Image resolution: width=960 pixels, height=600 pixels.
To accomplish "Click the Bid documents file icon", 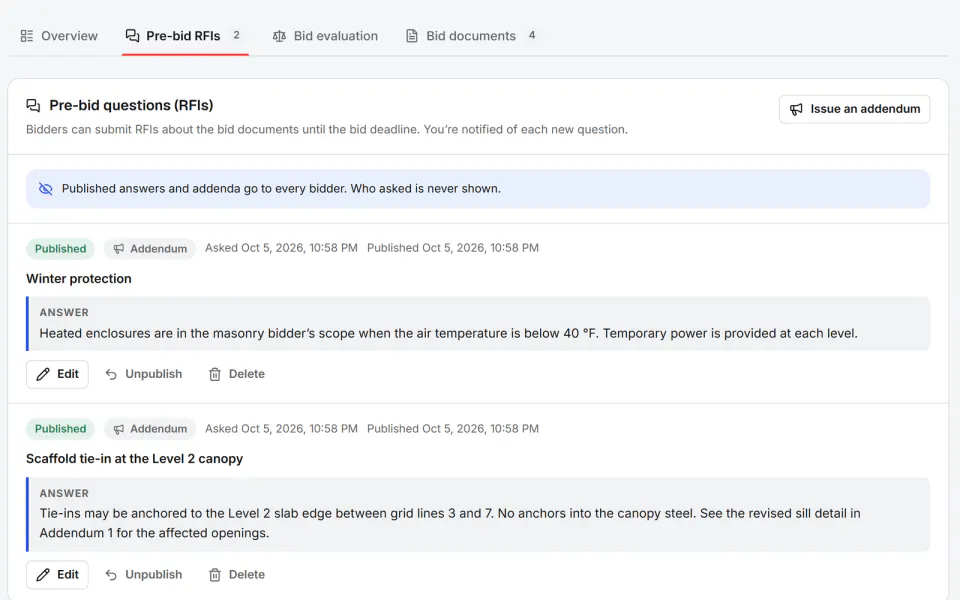I will click(x=412, y=36).
